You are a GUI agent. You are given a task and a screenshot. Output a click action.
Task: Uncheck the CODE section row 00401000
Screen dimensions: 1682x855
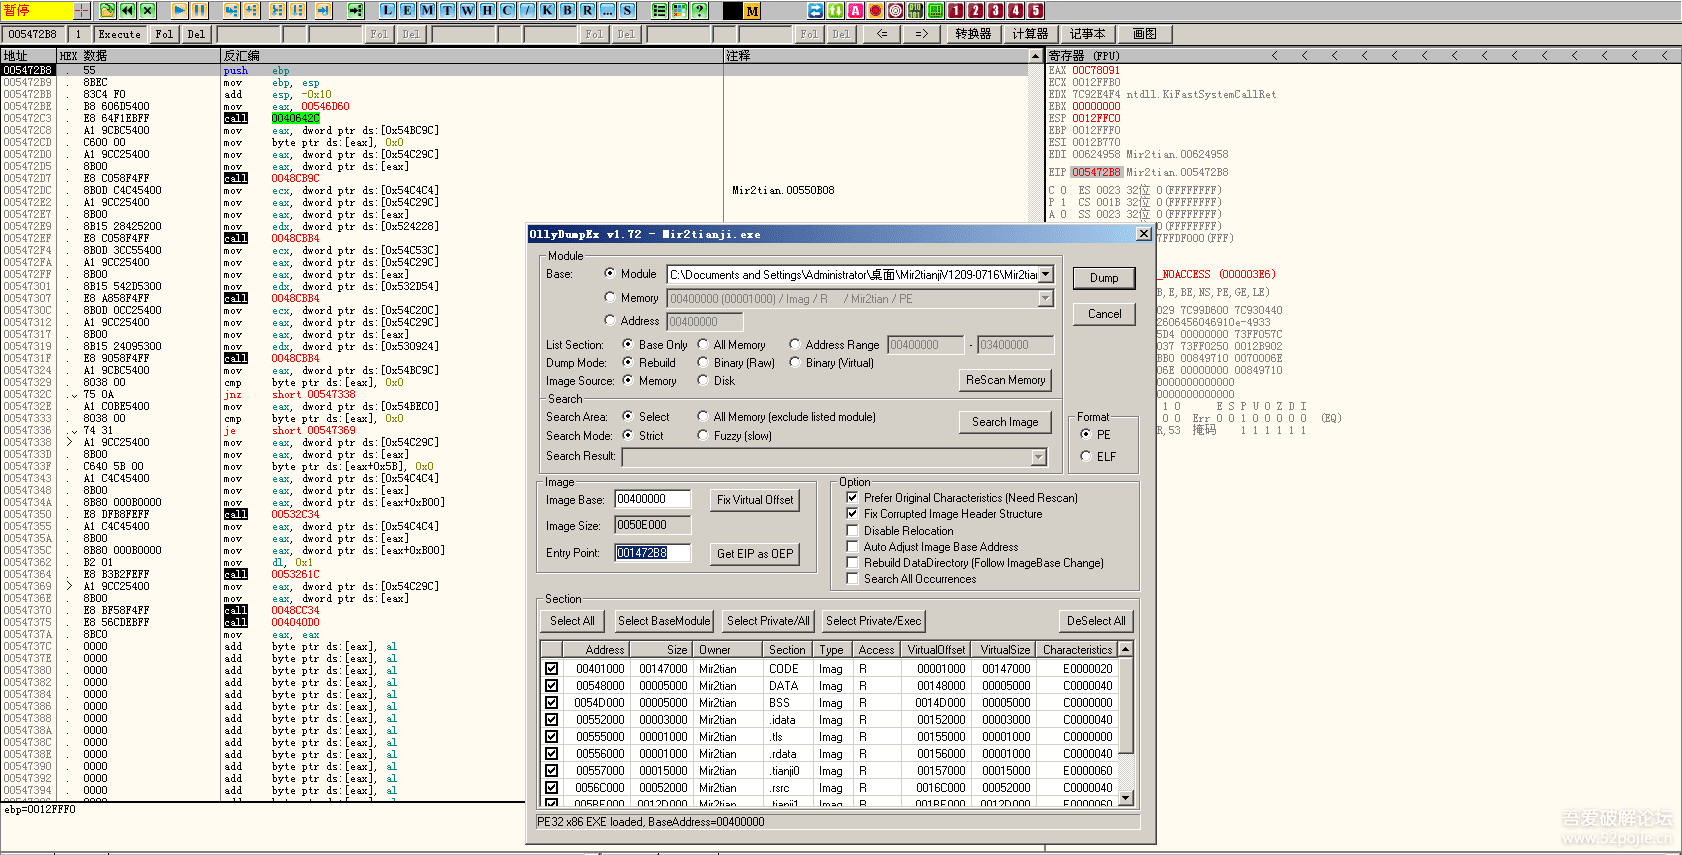(x=551, y=668)
